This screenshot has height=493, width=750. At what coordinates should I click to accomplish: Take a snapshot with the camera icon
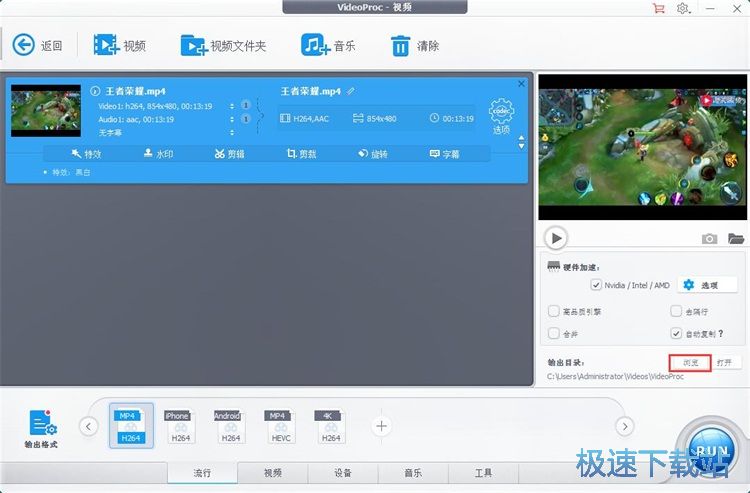click(x=709, y=239)
